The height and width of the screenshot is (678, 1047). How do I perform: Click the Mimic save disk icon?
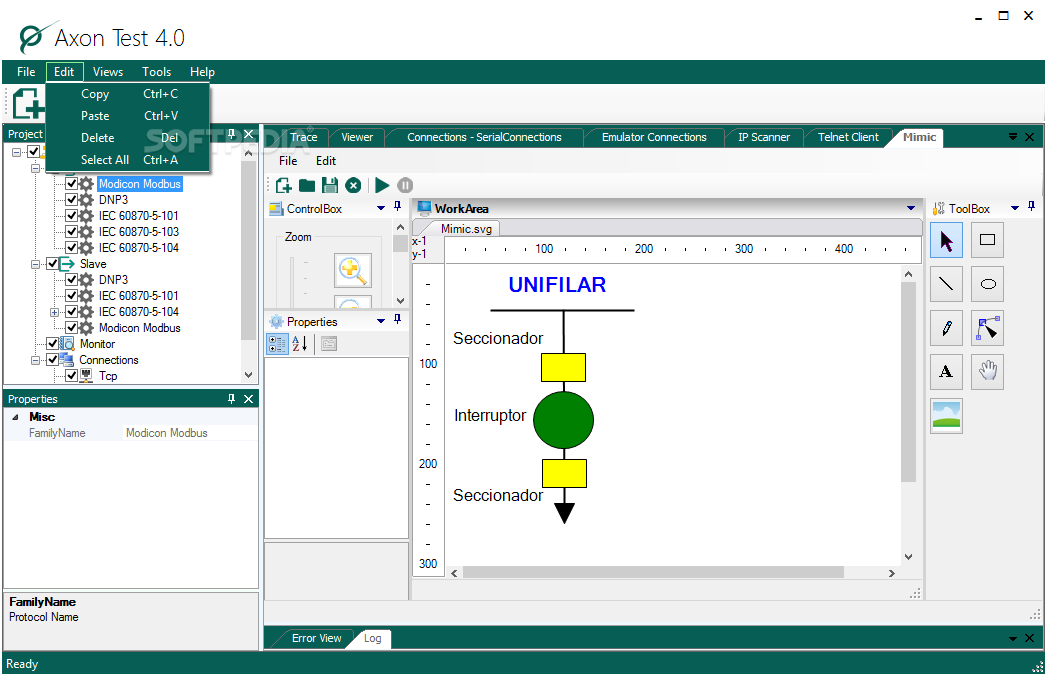pos(330,185)
